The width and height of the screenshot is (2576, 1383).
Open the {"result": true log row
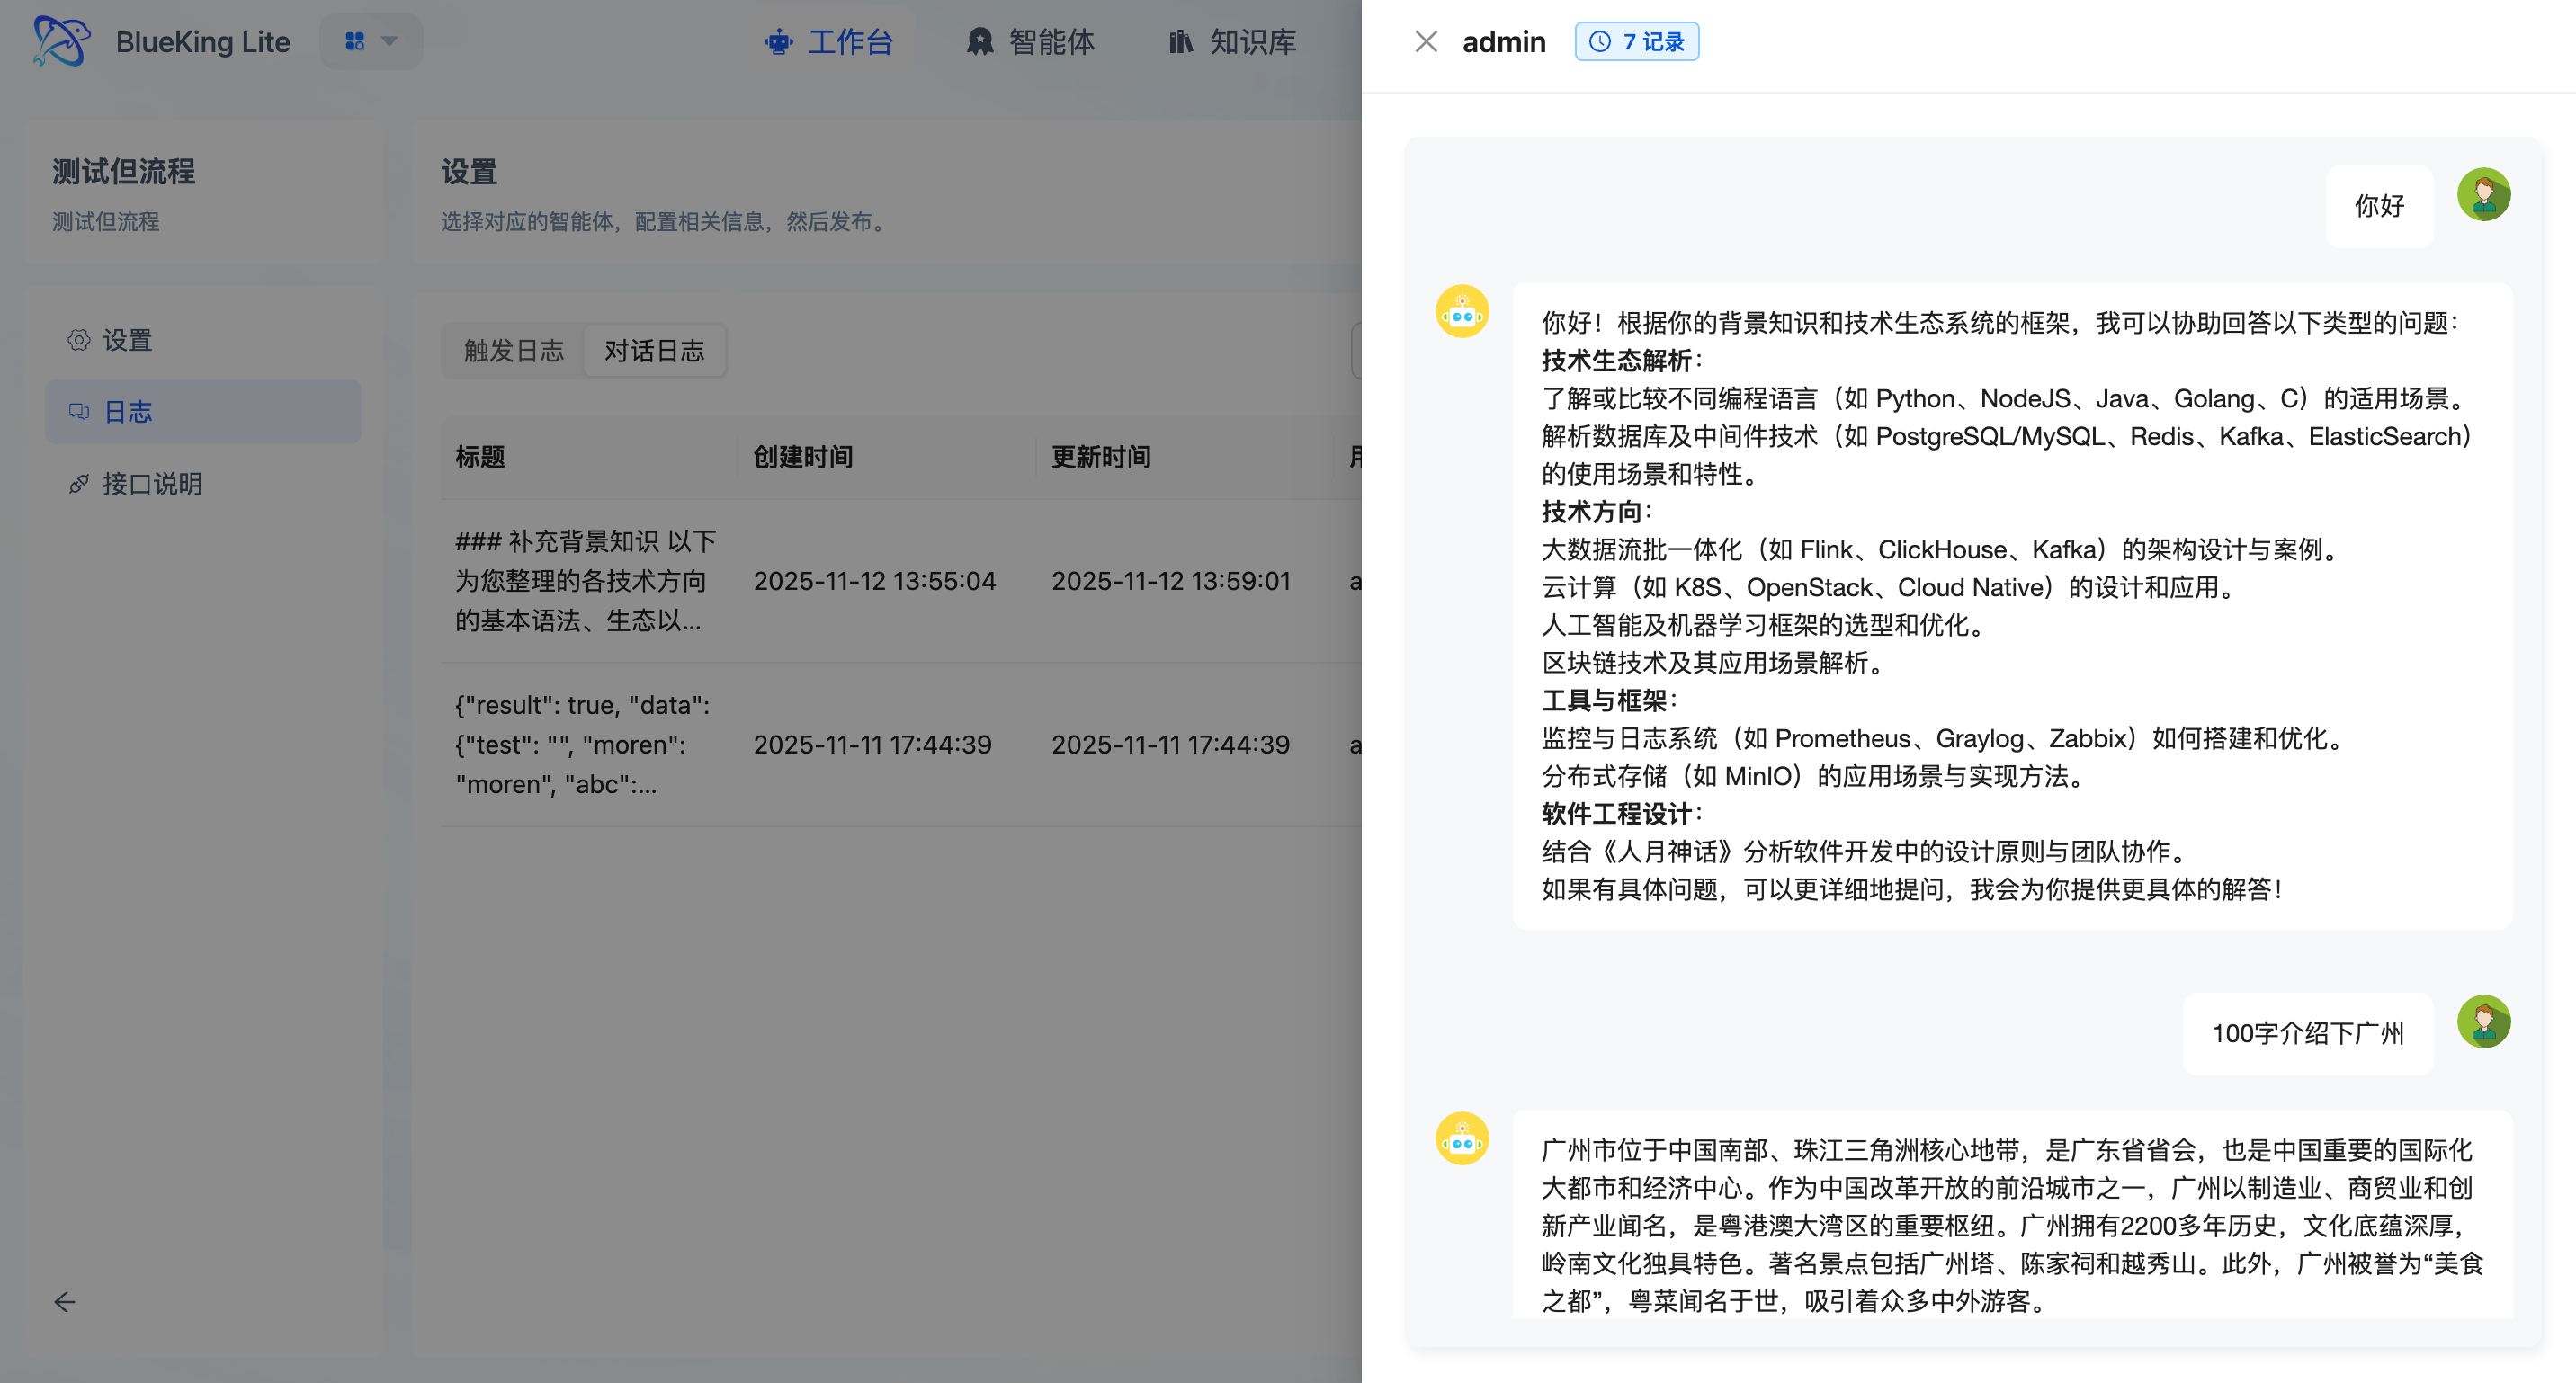point(582,745)
